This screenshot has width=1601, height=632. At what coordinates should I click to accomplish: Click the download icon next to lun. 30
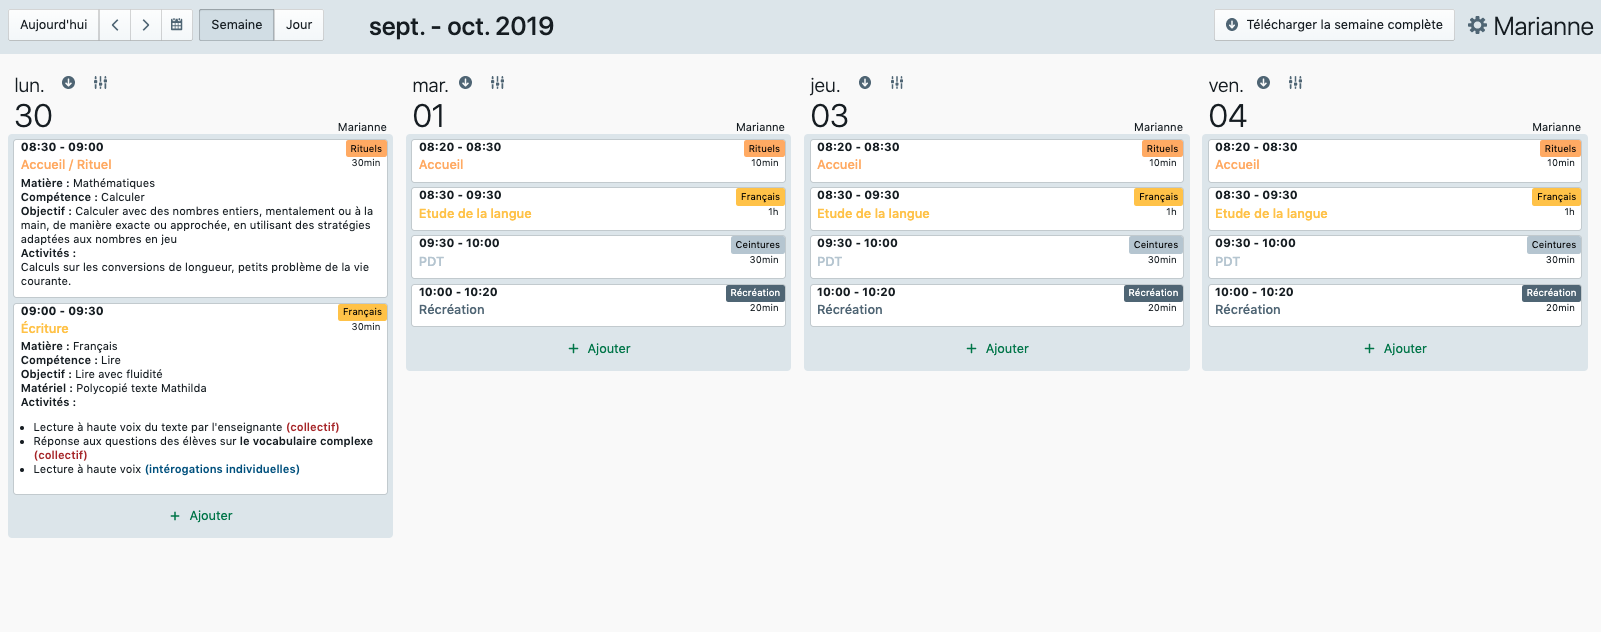coord(68,83)
